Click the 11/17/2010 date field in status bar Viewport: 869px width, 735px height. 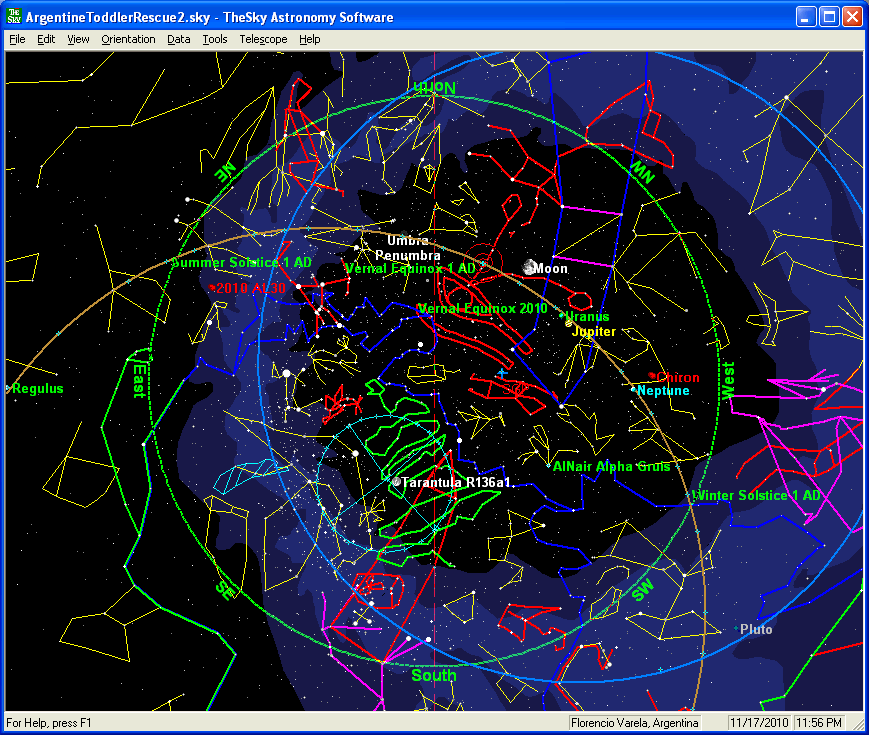[x=759, y=722]
